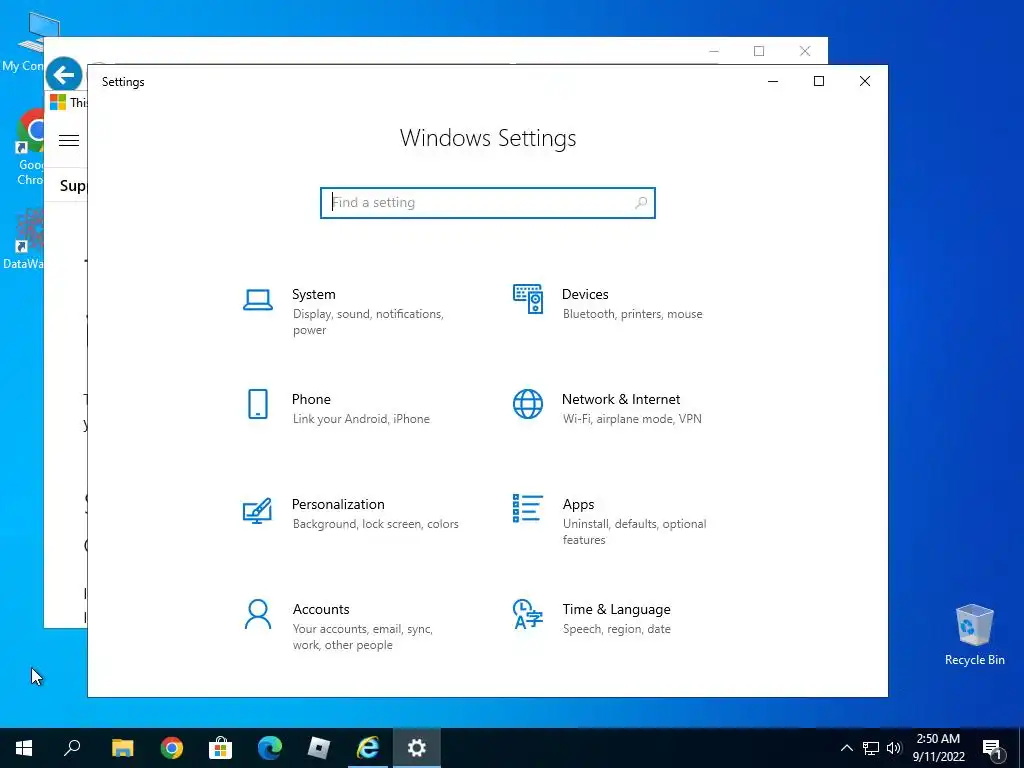
Task: Open the Windows Start menu
Action: [24, 748]
